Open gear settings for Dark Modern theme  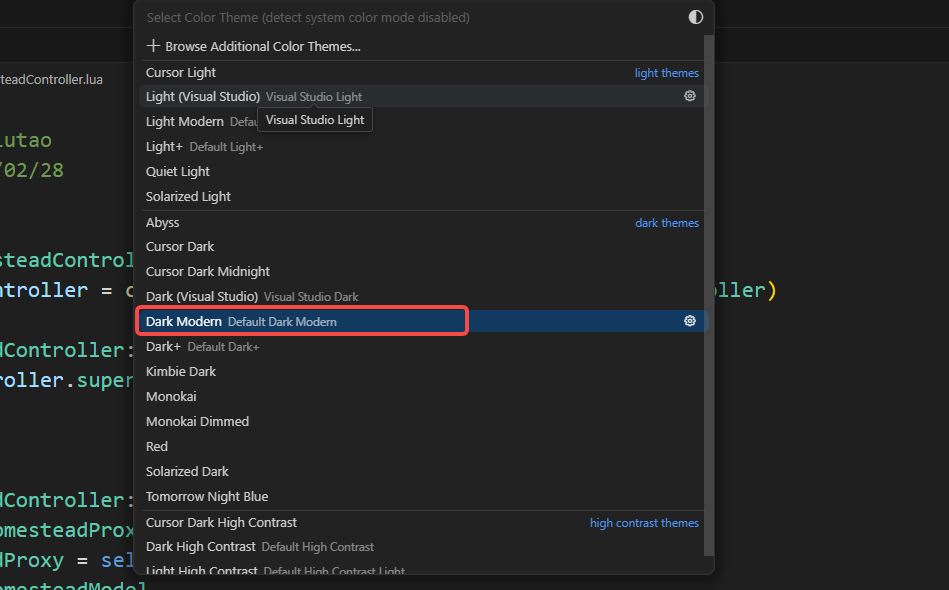point(689,321)
